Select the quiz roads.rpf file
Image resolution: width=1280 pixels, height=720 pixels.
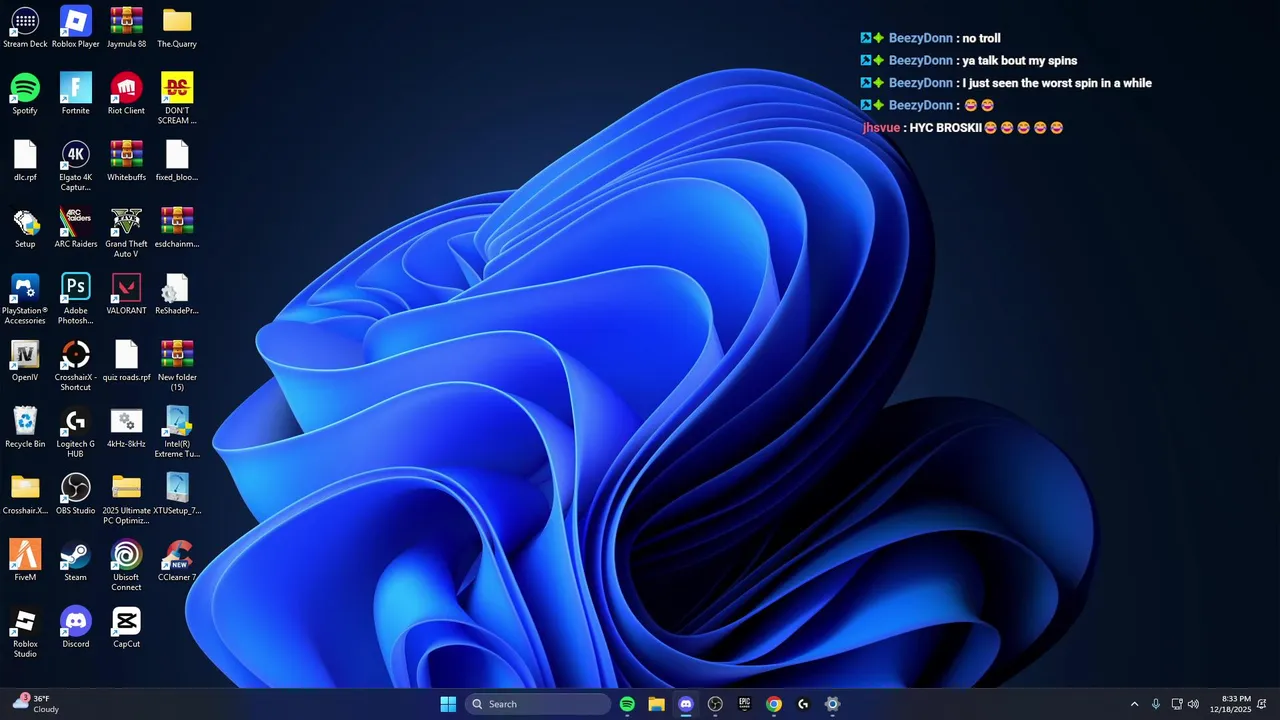126,361
